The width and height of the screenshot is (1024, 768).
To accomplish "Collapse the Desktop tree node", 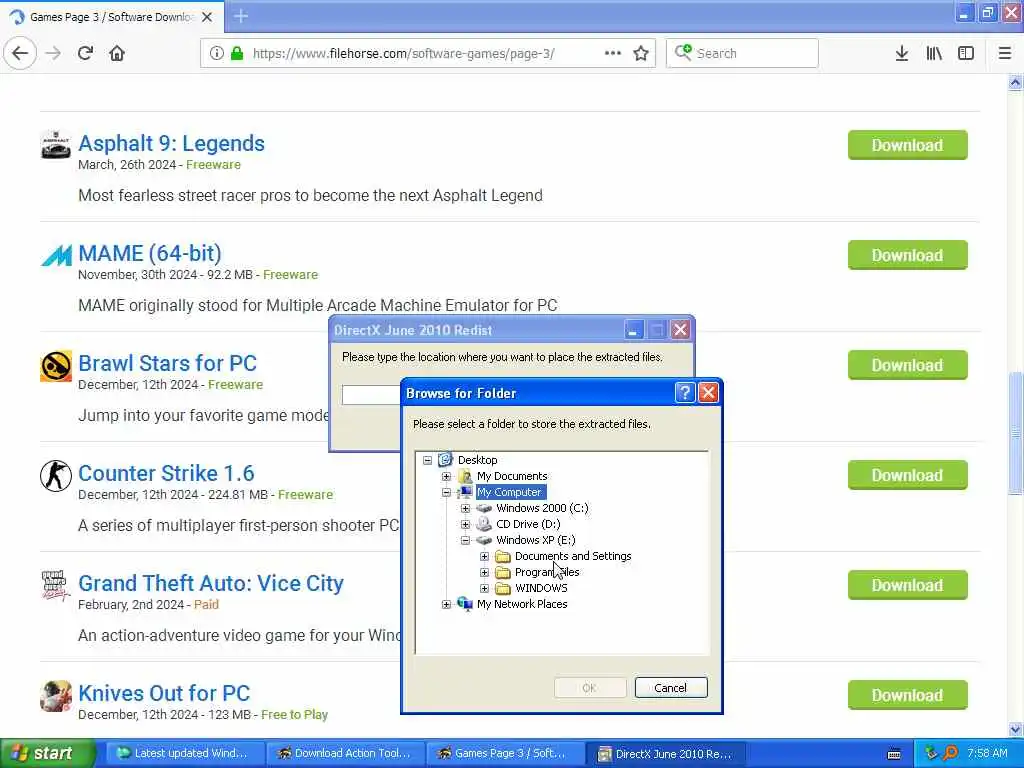I will point(428,460).
